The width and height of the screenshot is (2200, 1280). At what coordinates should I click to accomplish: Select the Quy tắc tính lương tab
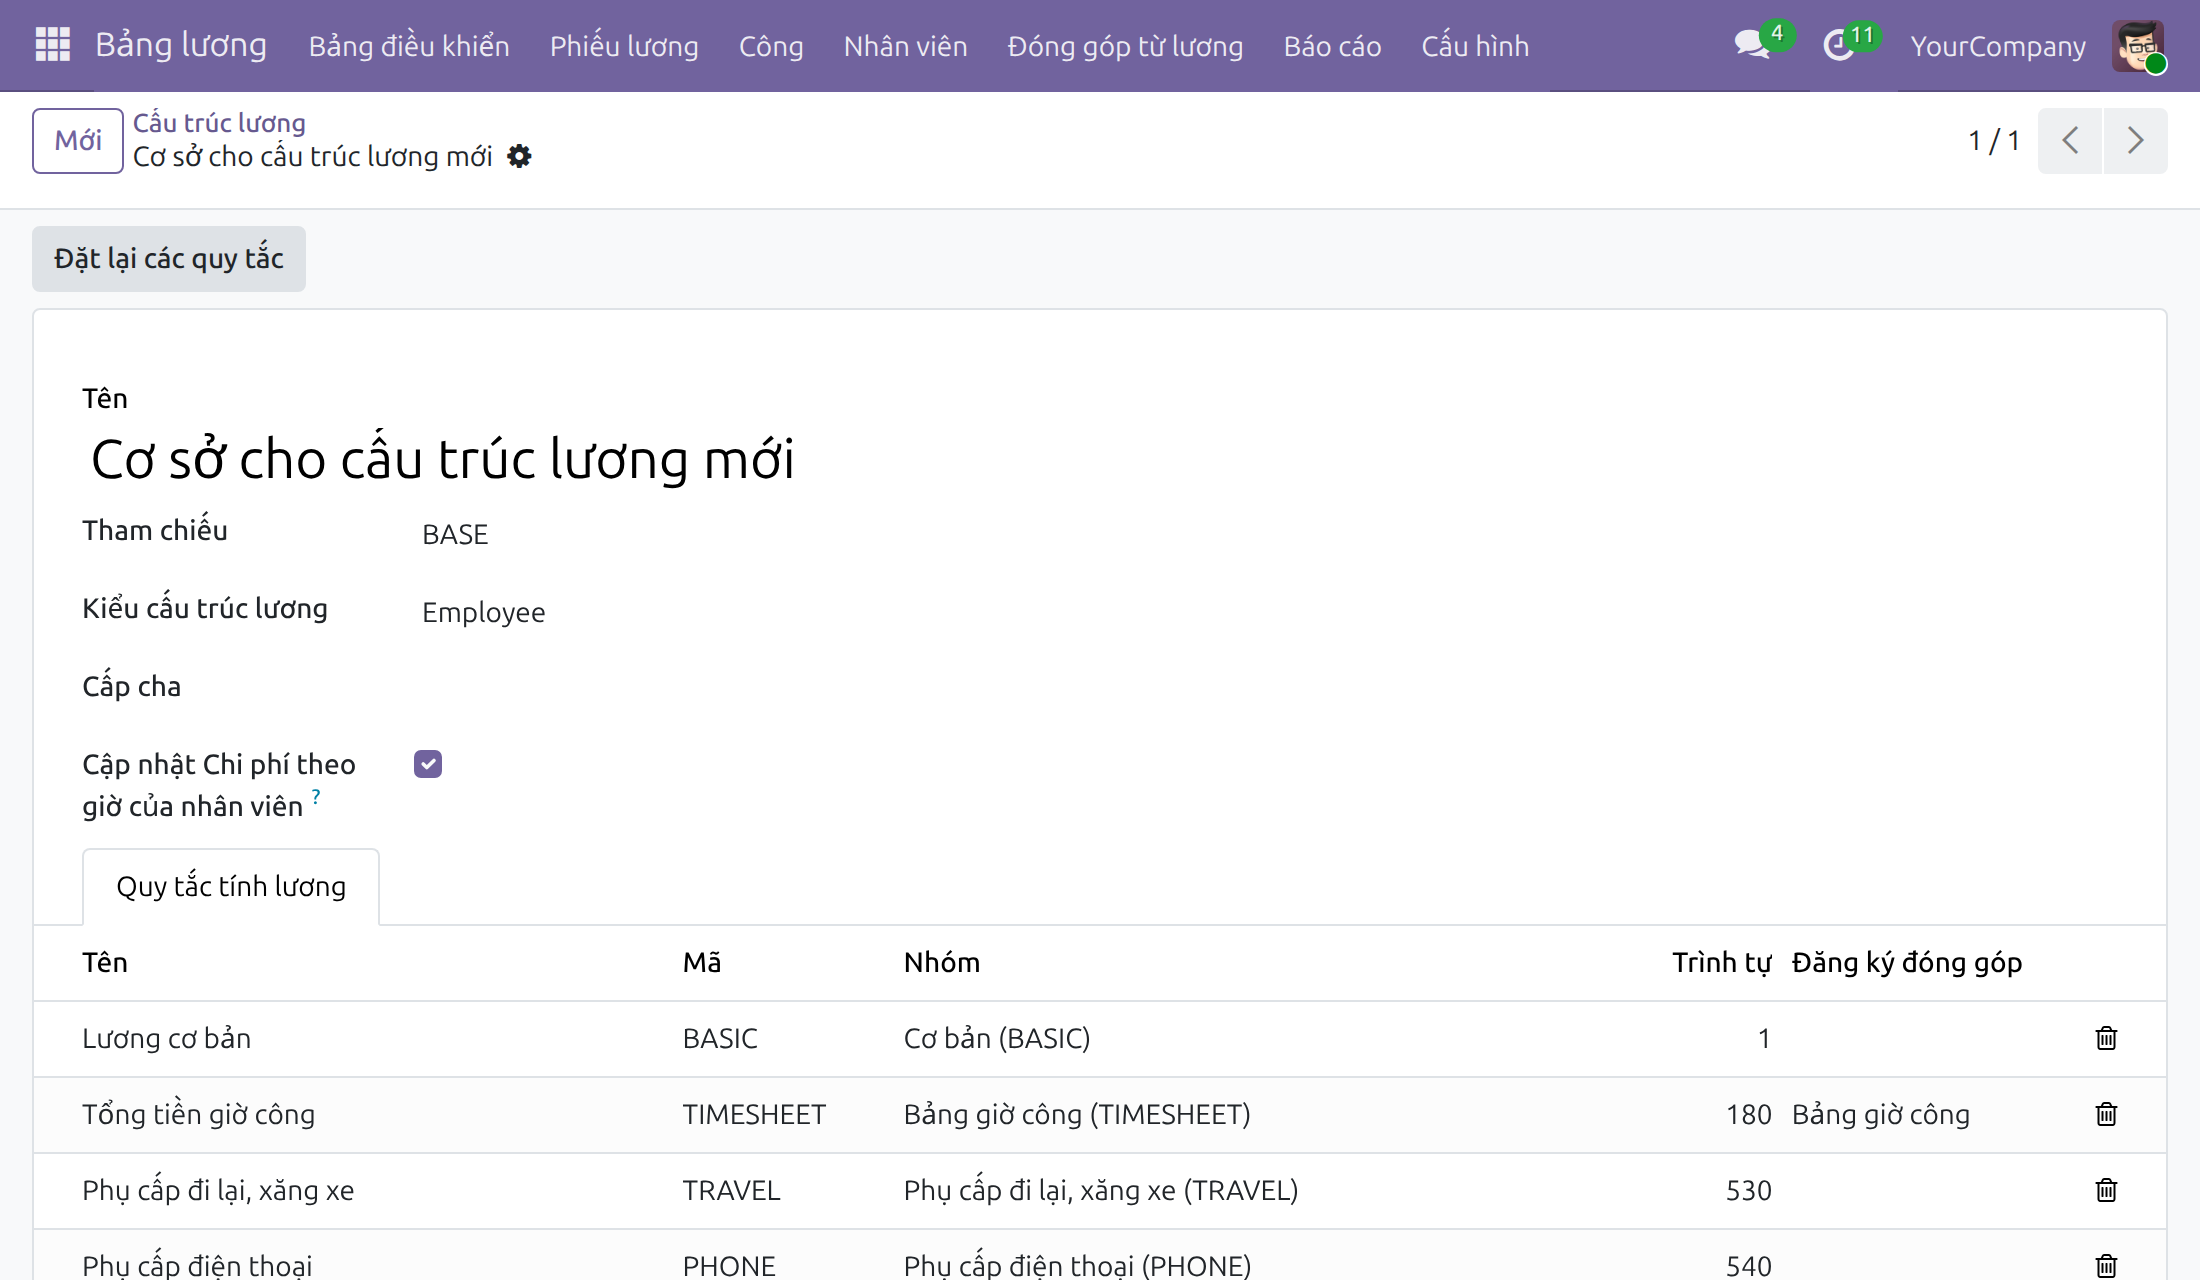[x=231, y=887]
